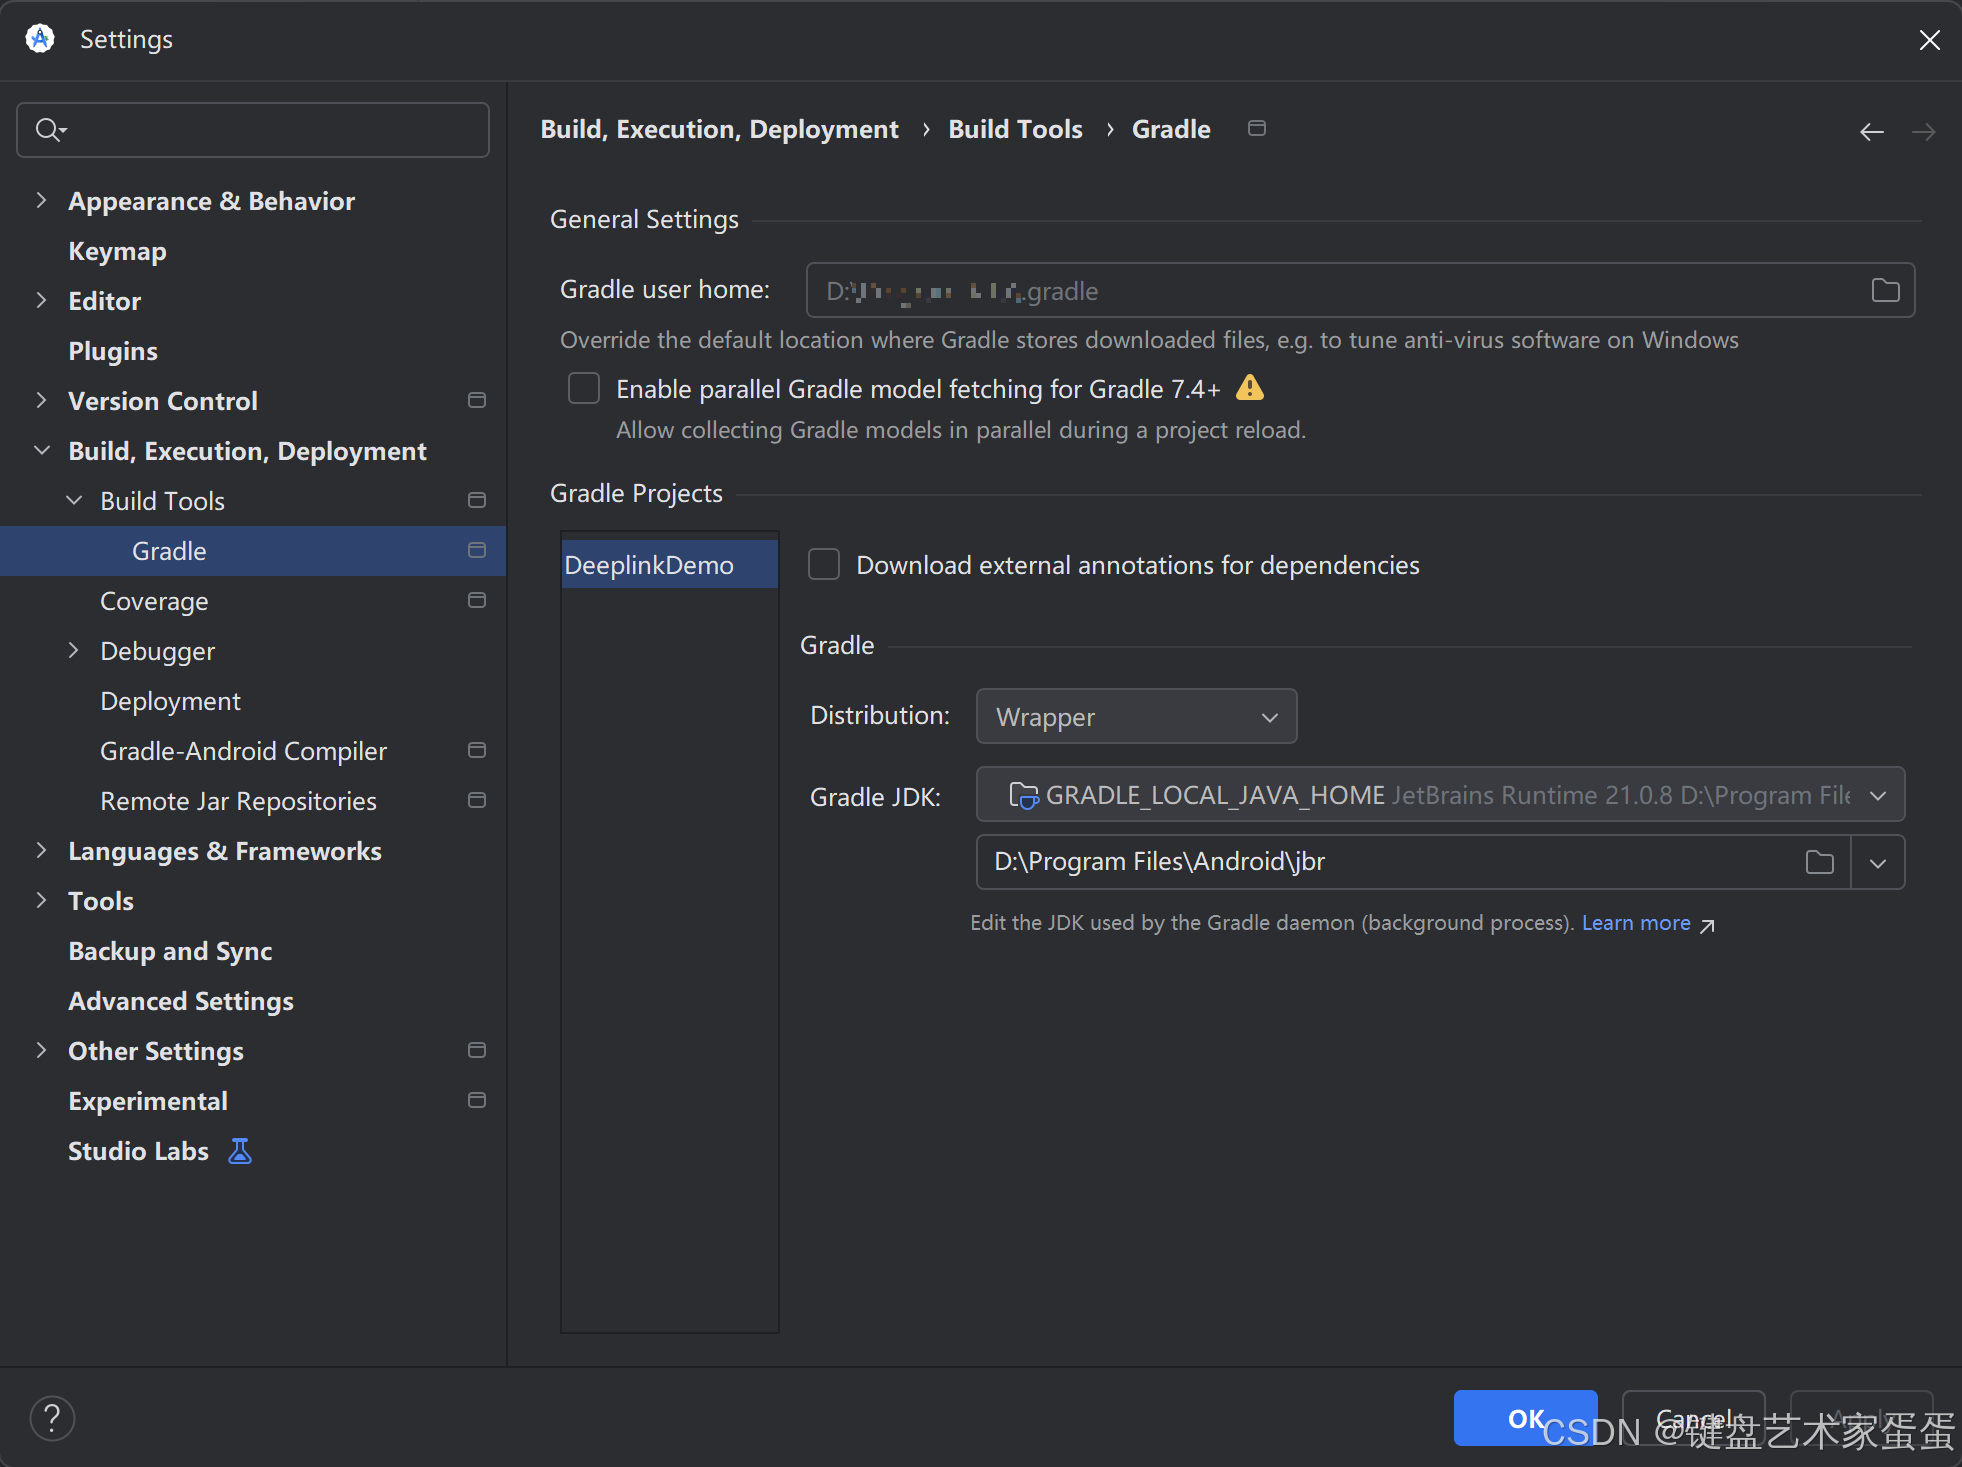Select Deployment in the settings tree
Screen dimensions: 1962x1467
click(x=170, y=701)
